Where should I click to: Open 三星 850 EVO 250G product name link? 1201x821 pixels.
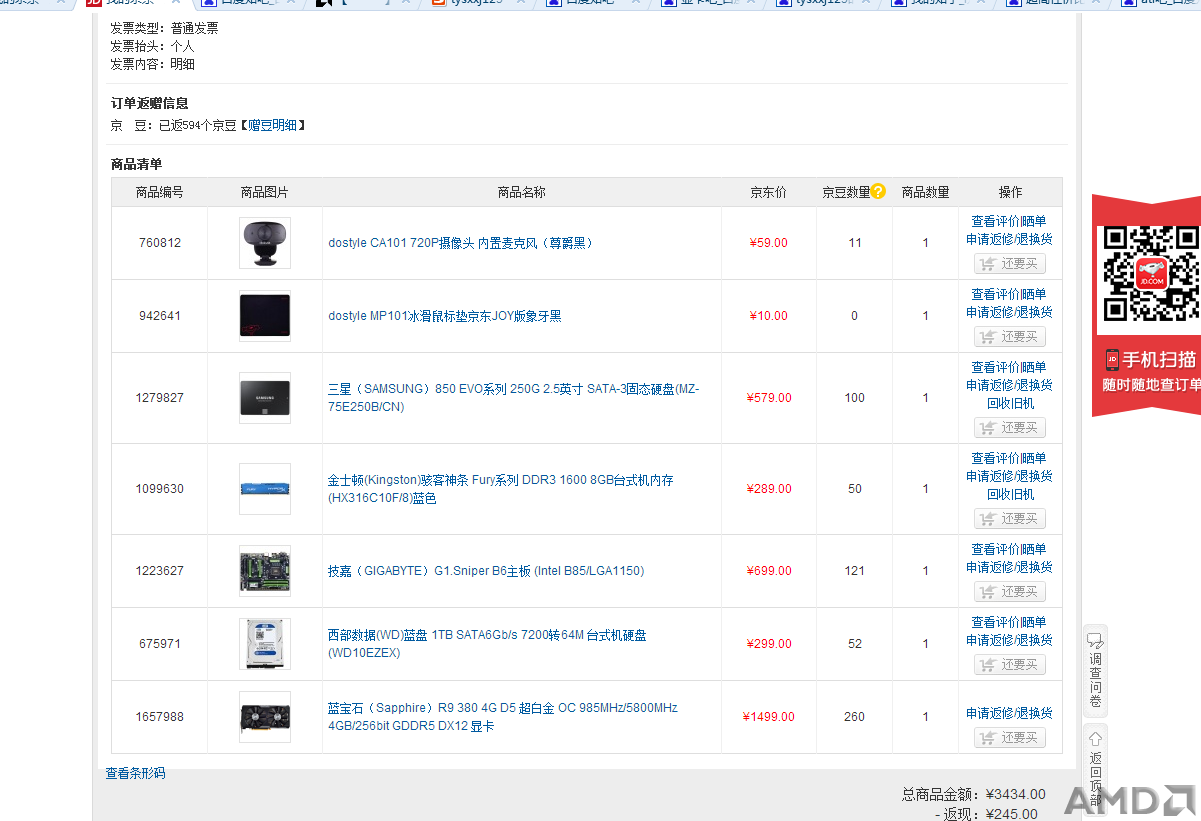[x=514, y=398]
